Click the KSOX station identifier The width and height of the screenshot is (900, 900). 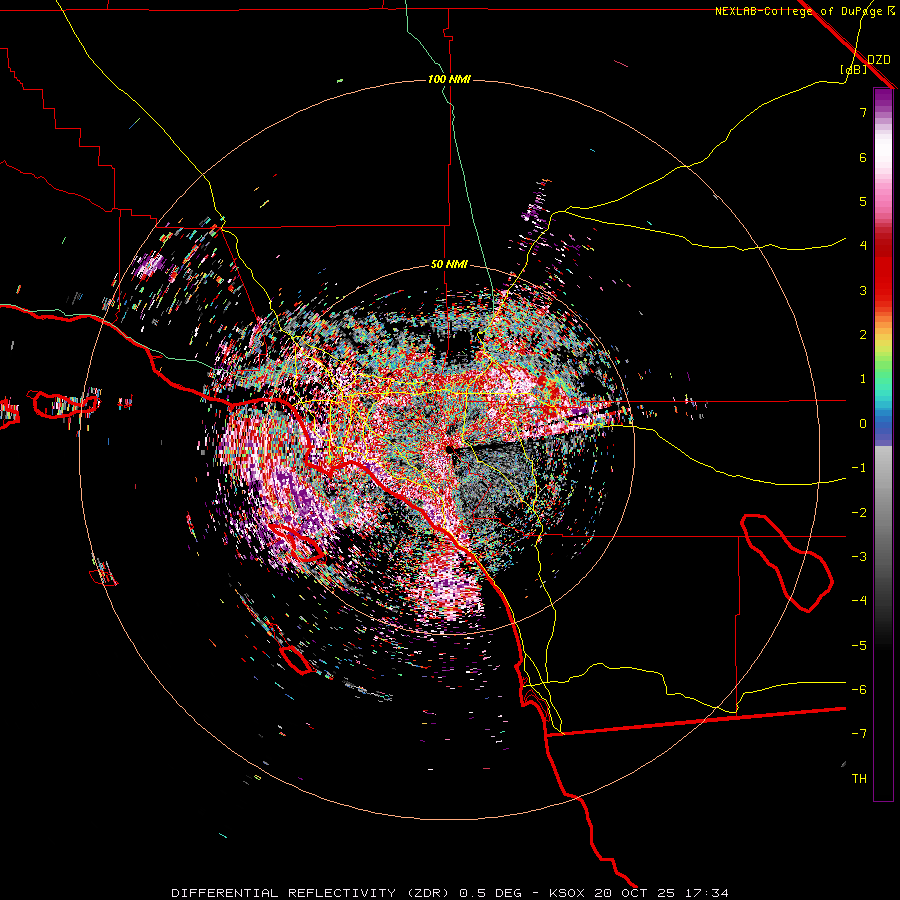[568, 893]
